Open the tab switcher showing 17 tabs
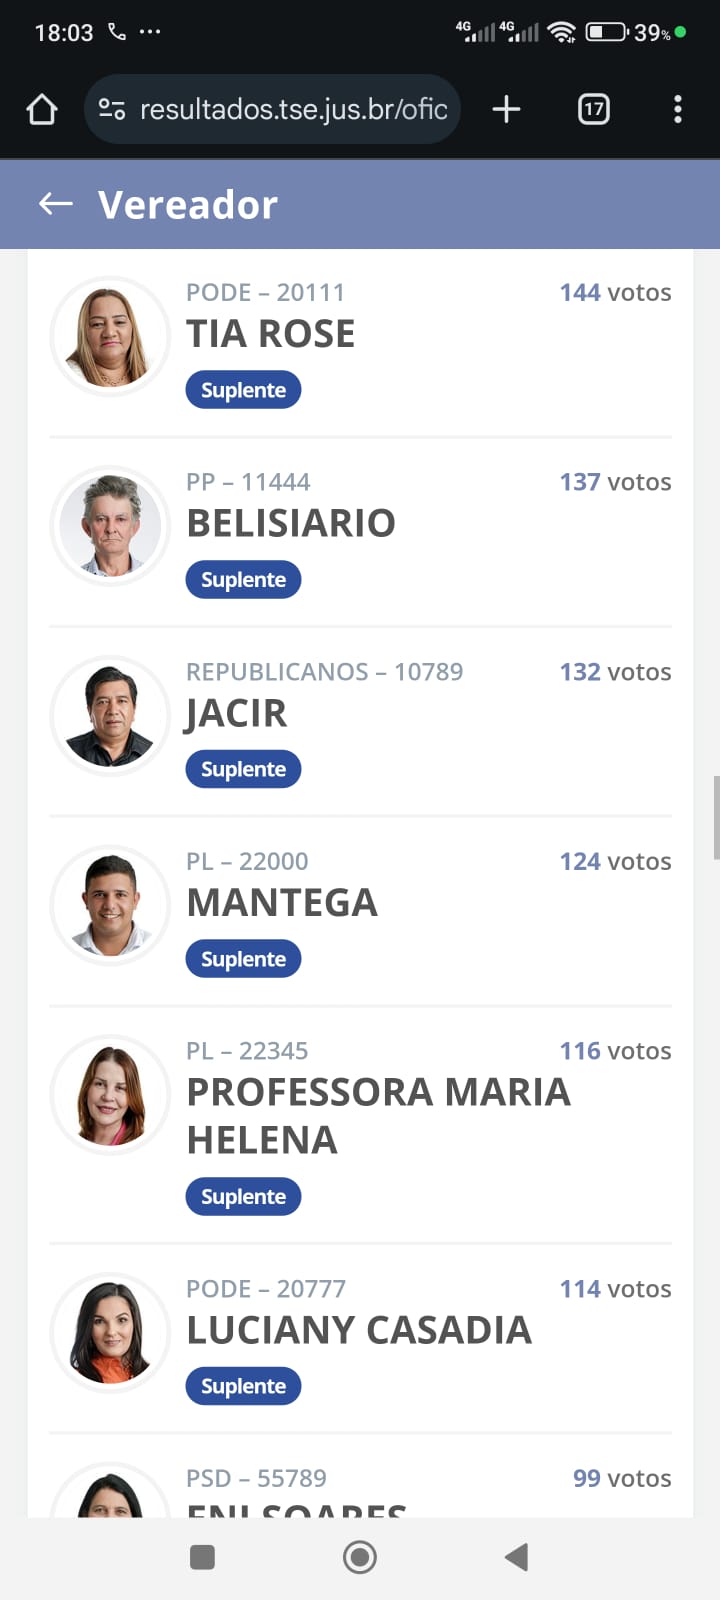The image size is (720, 1600). [593, 109]
